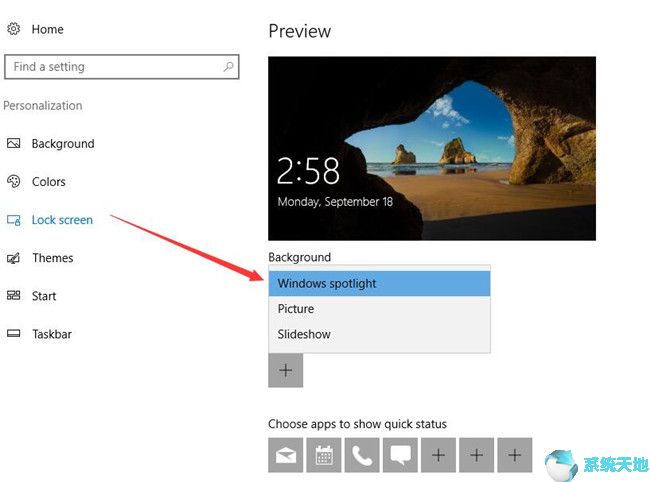Go to Colors settings
650x482 pixels.
pyautogui.click(x=49, y=182)
